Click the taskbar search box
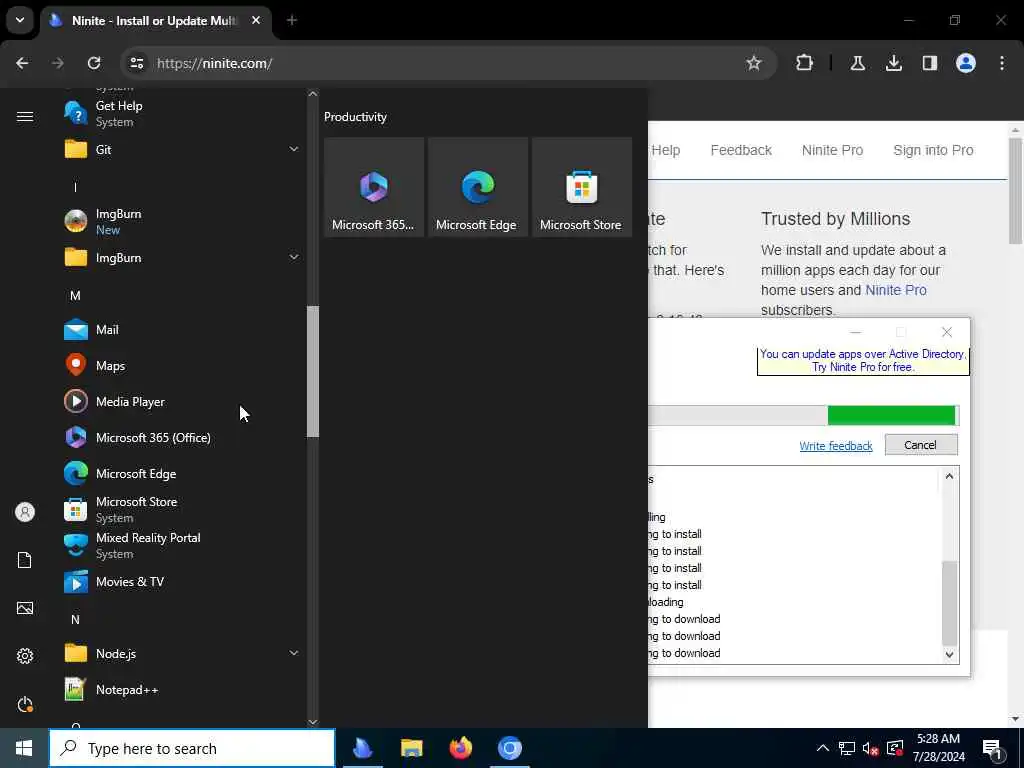The width and height of the screenshot is (1024, 768). [x=192, y=748]
